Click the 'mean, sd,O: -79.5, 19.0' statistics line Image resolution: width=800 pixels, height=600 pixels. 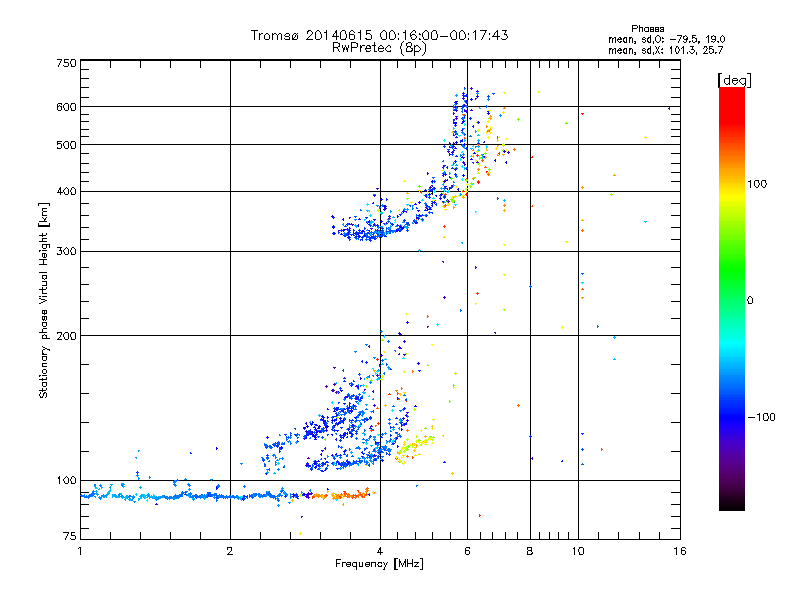click(x=666, y=39)
